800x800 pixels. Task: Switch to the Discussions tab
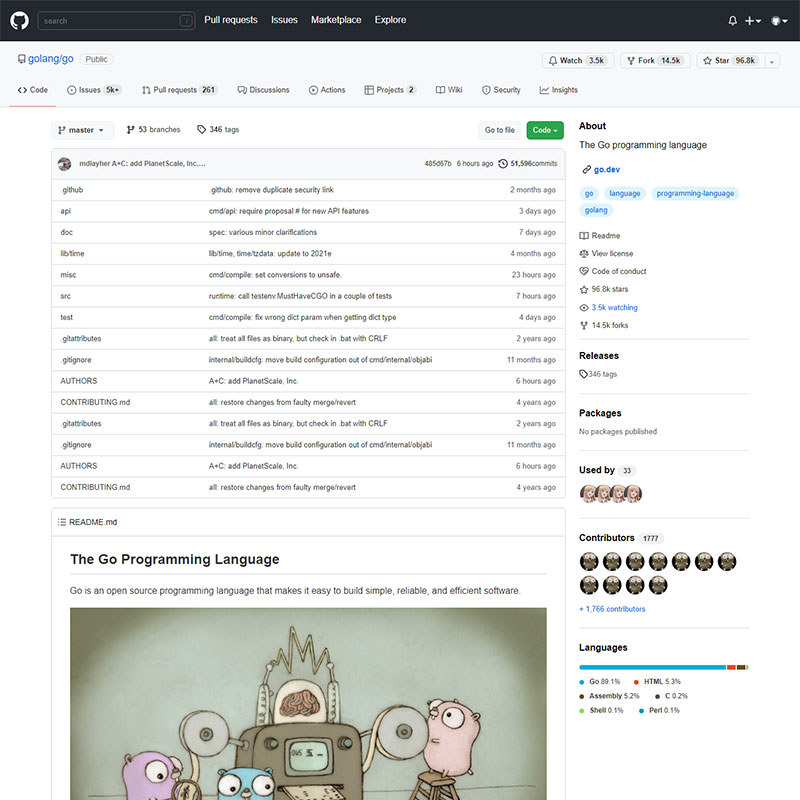263,90
